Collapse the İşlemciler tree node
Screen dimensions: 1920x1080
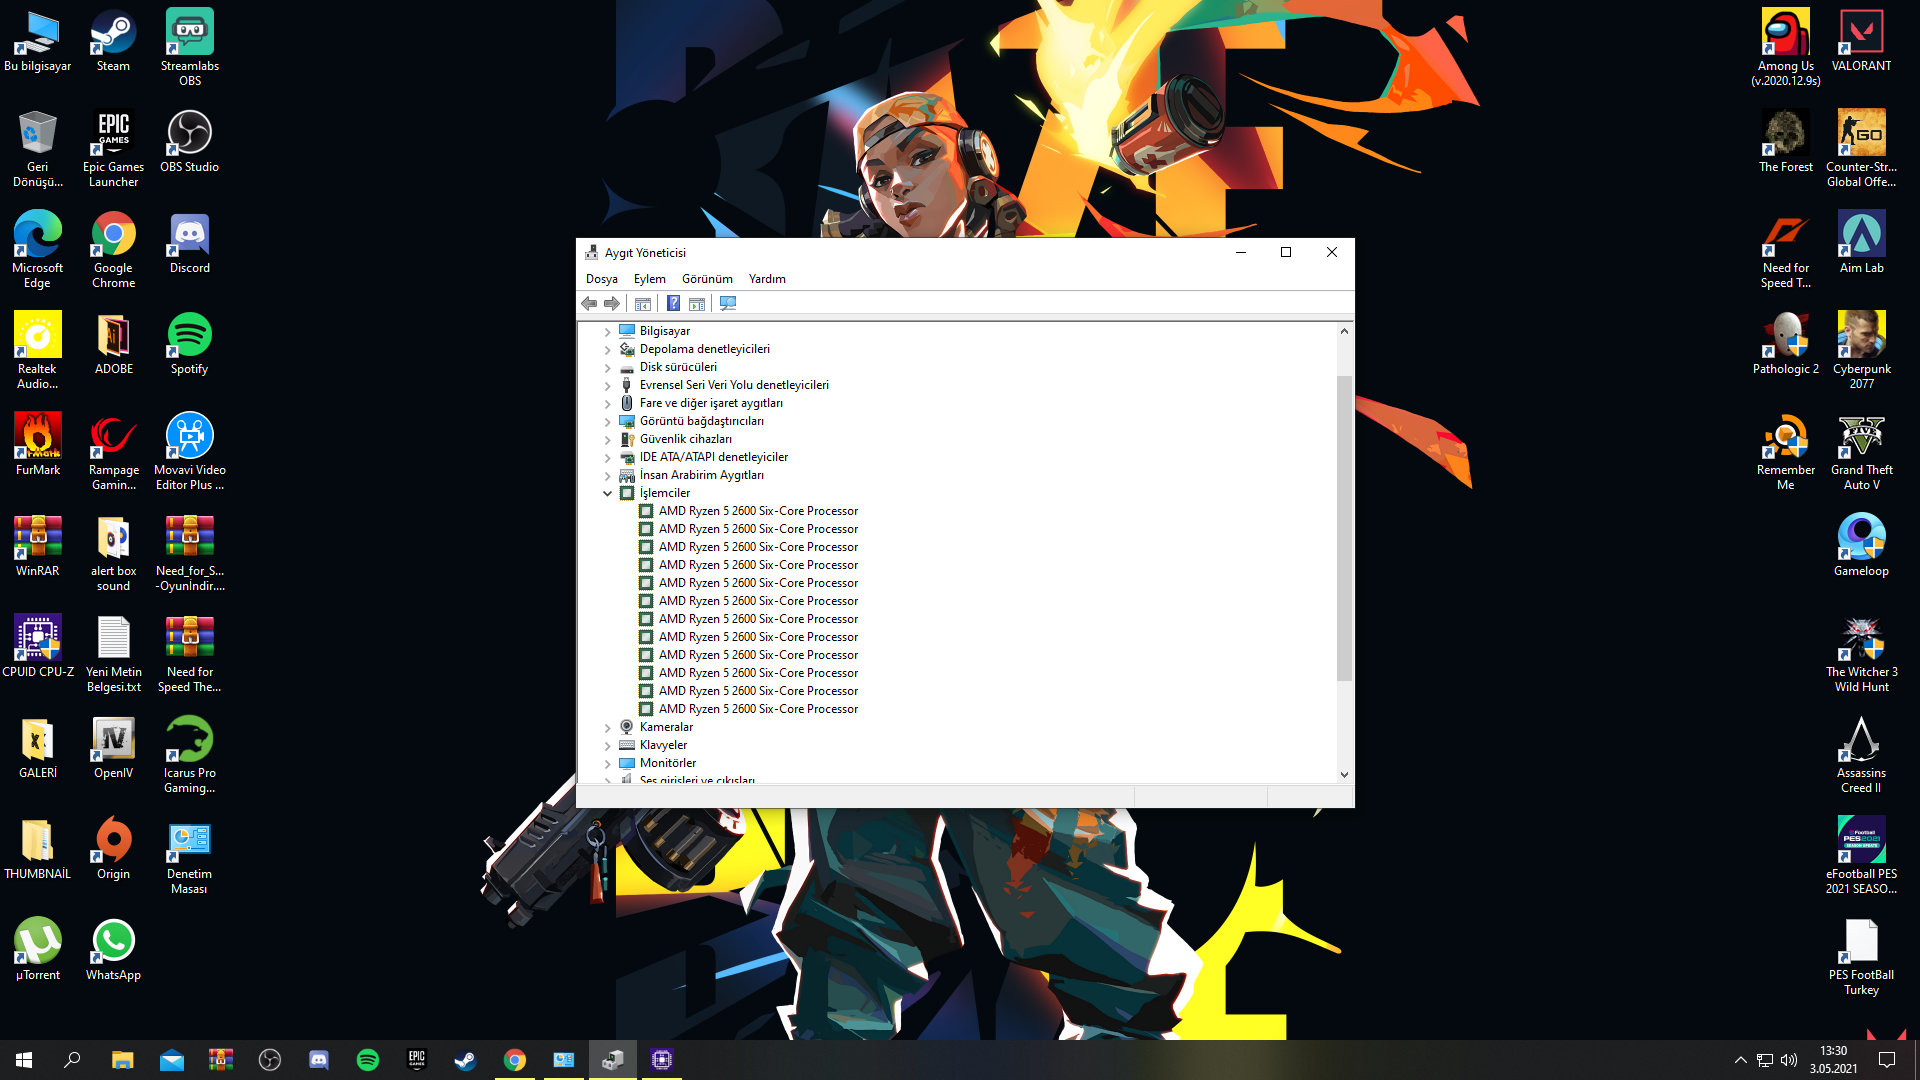pyautogui.click(x=607, y=493)
